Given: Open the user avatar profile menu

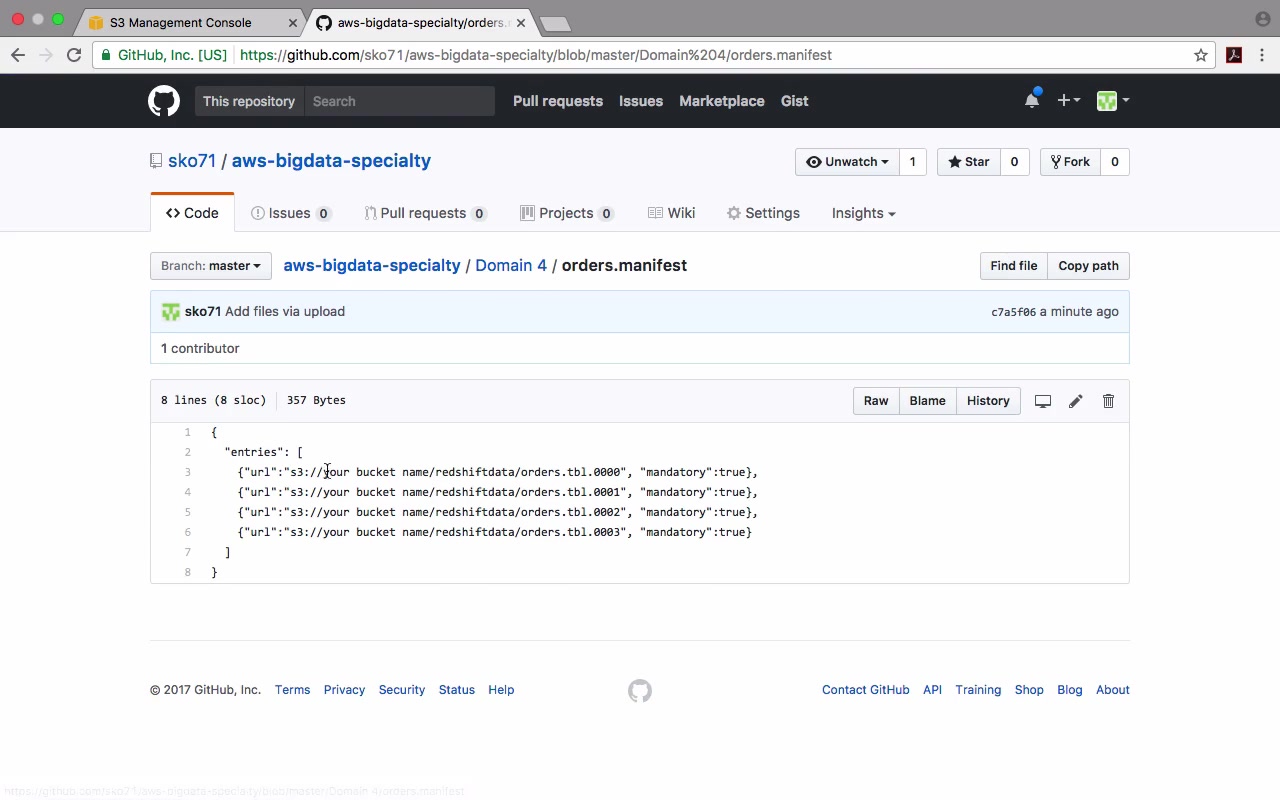Looking at the screenshot, I should [1112, 101].
